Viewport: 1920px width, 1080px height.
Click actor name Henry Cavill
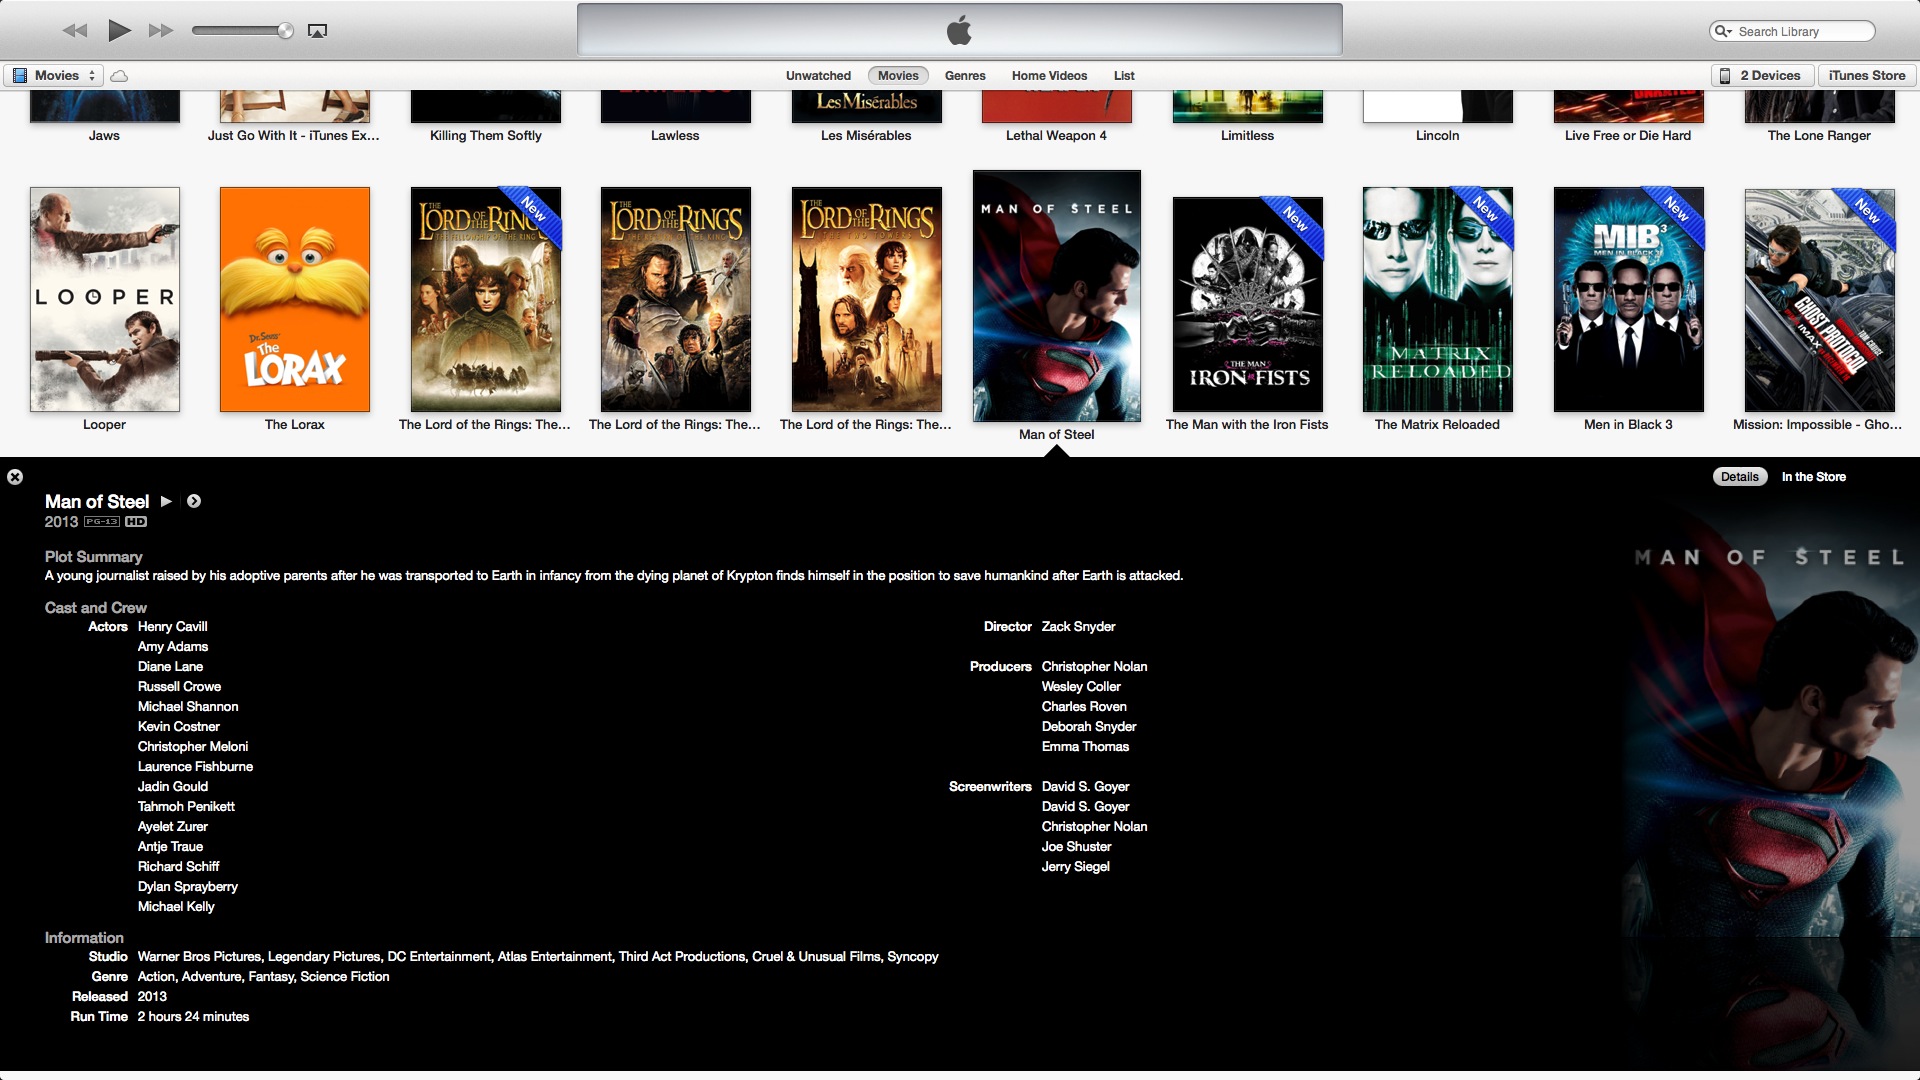click(173, 627)
